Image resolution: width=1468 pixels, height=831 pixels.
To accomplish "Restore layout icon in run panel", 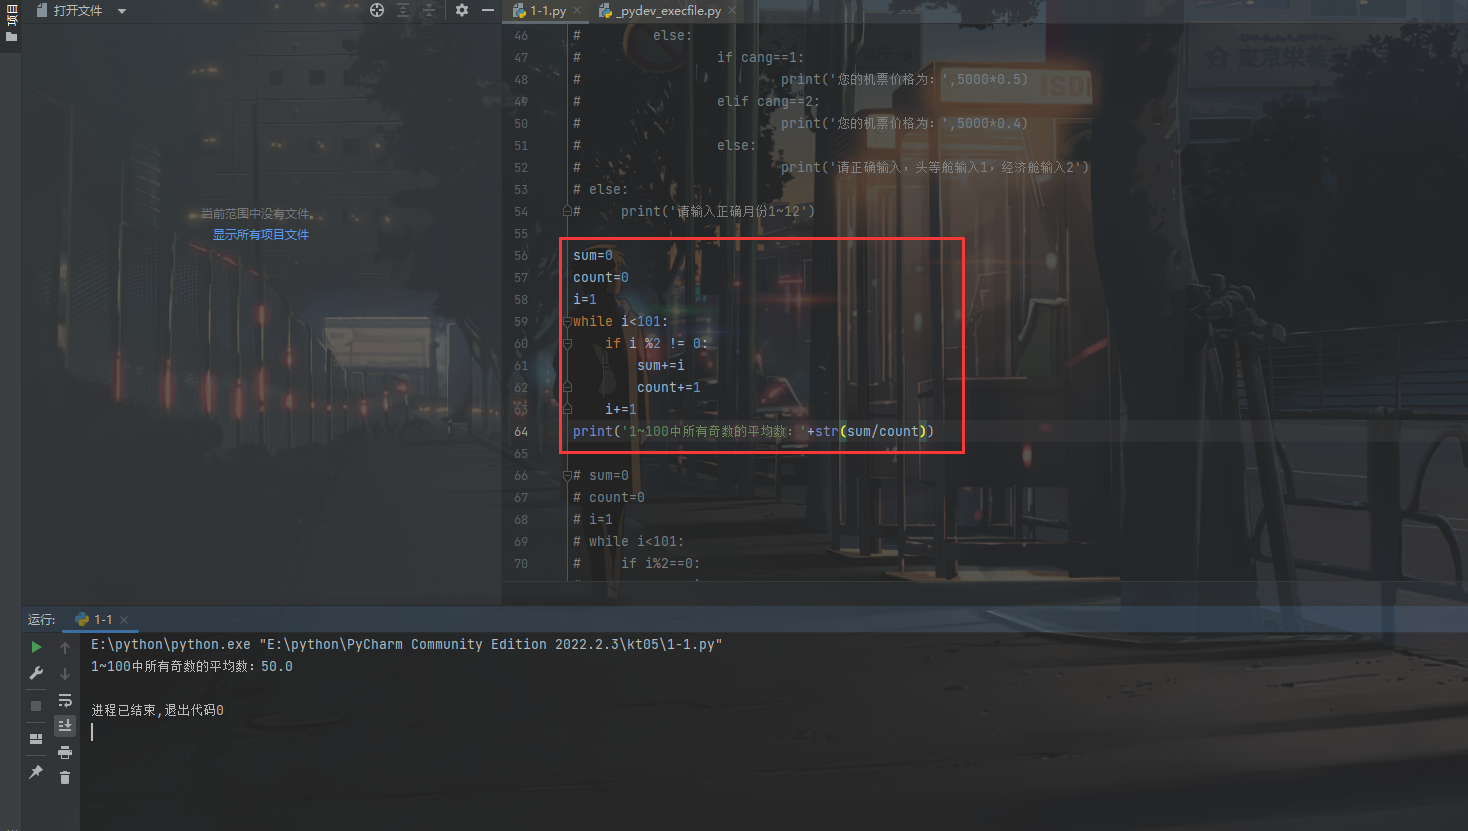I will 37,739.
